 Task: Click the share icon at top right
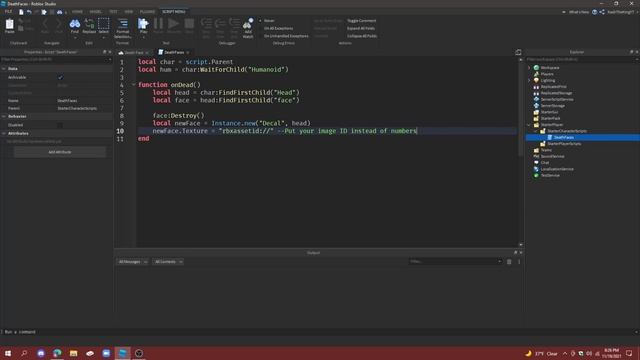[602, 12]
